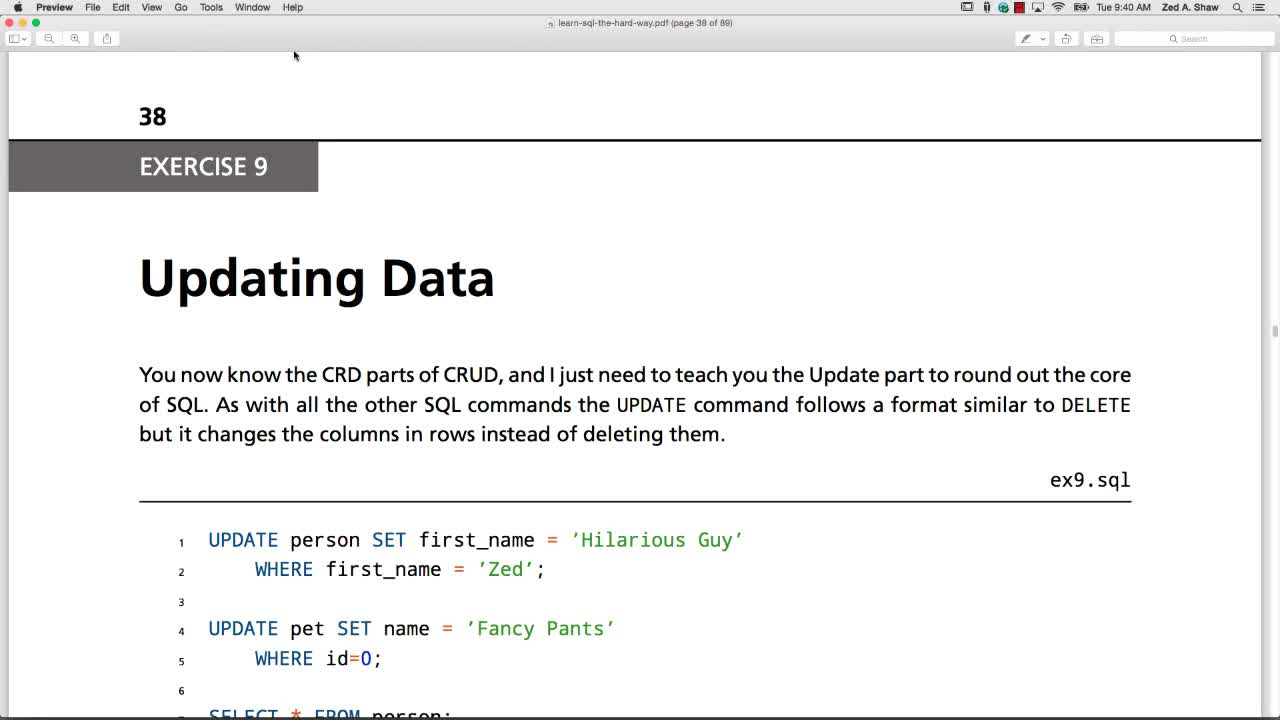
Task: Click the Preview application menu
Action: point(54,7)
